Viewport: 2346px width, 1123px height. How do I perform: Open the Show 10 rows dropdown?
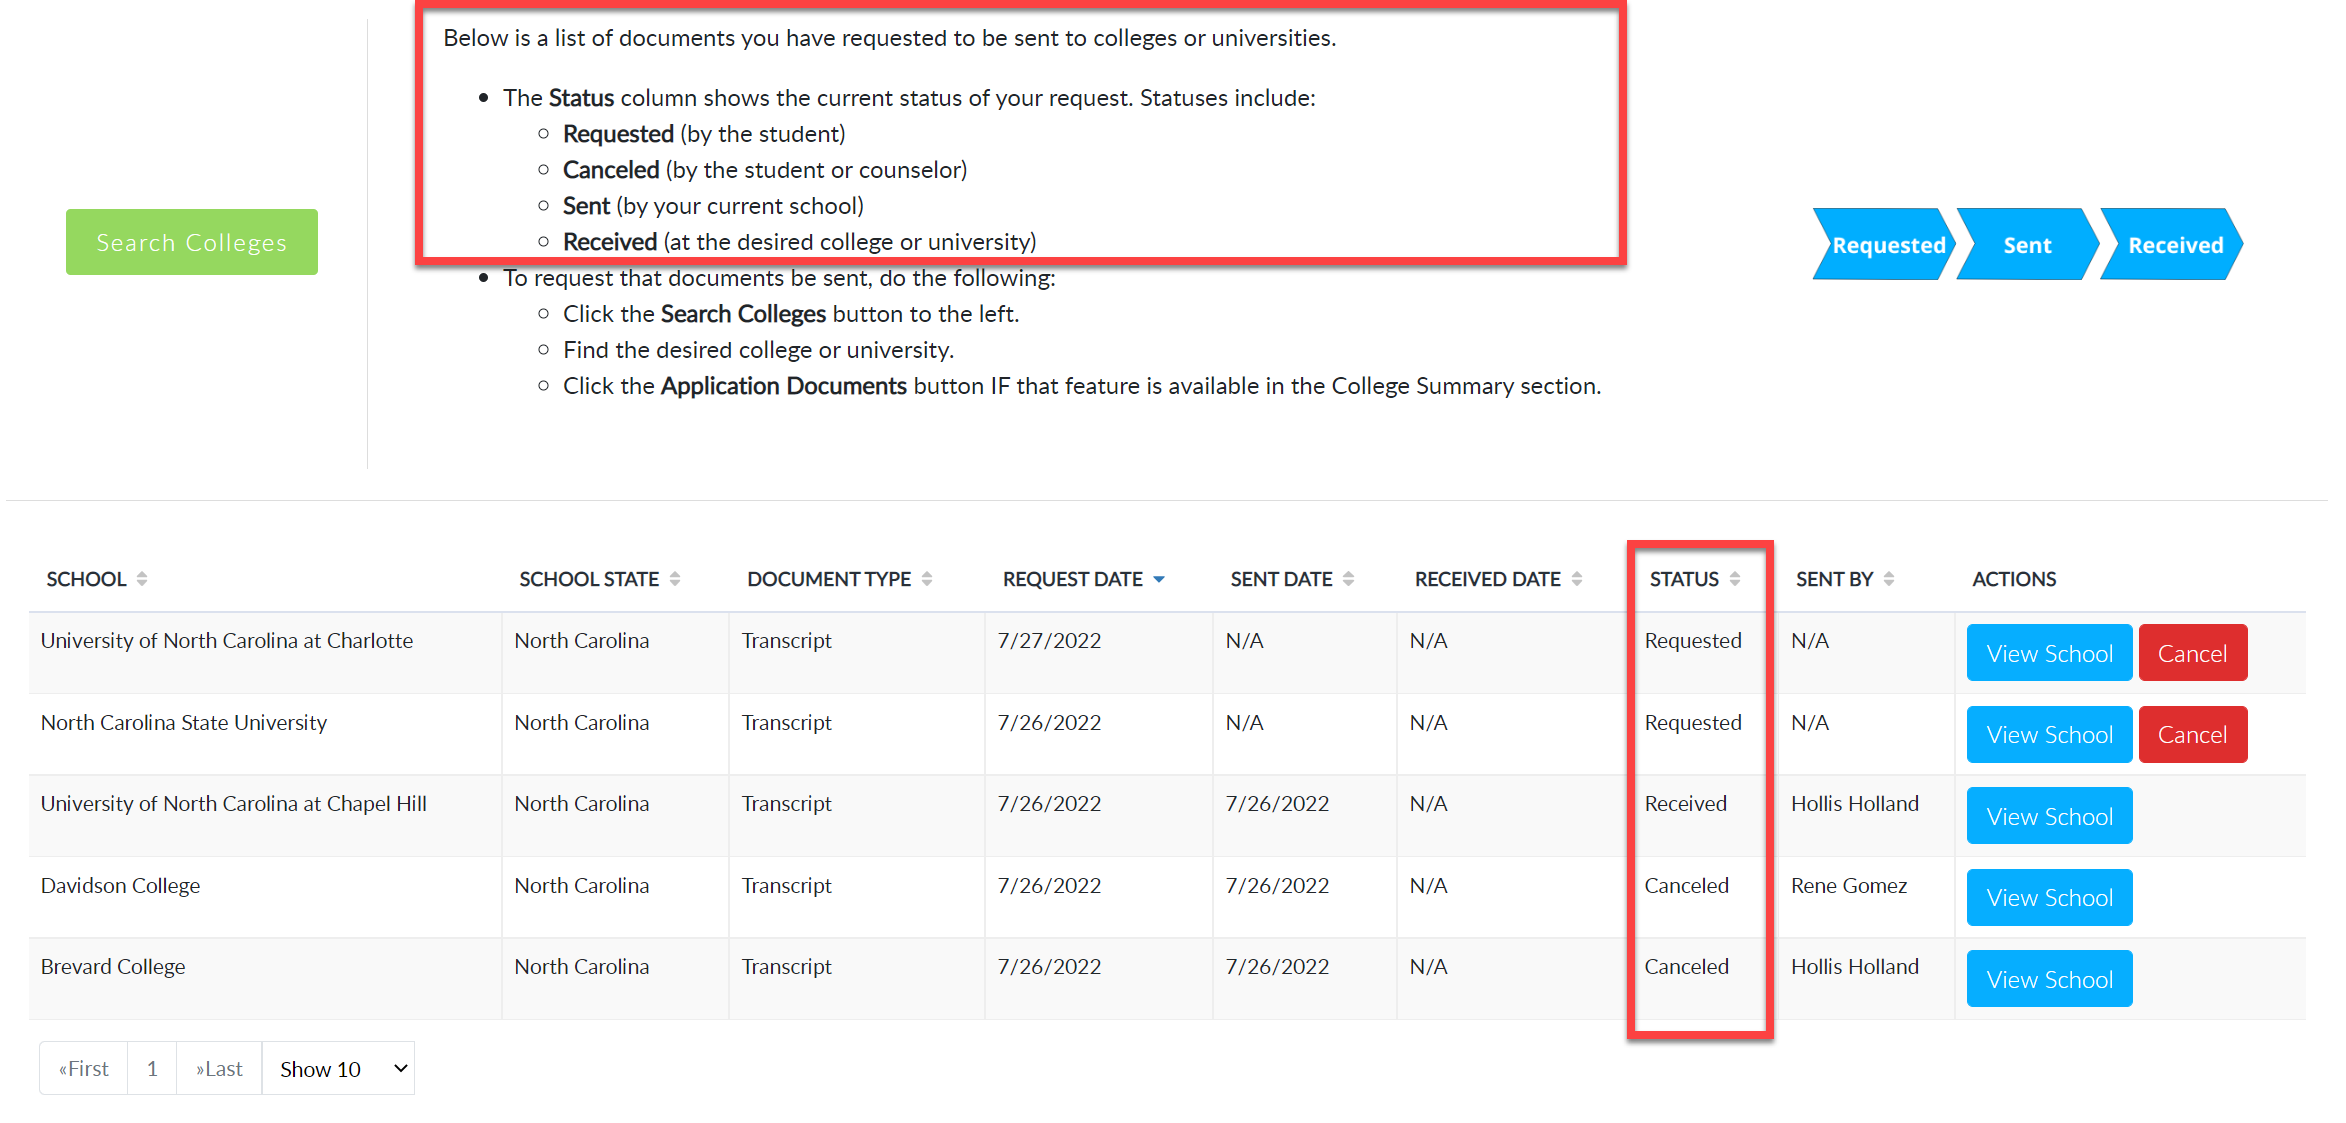pyautogui.click(x=338, y=1069)
